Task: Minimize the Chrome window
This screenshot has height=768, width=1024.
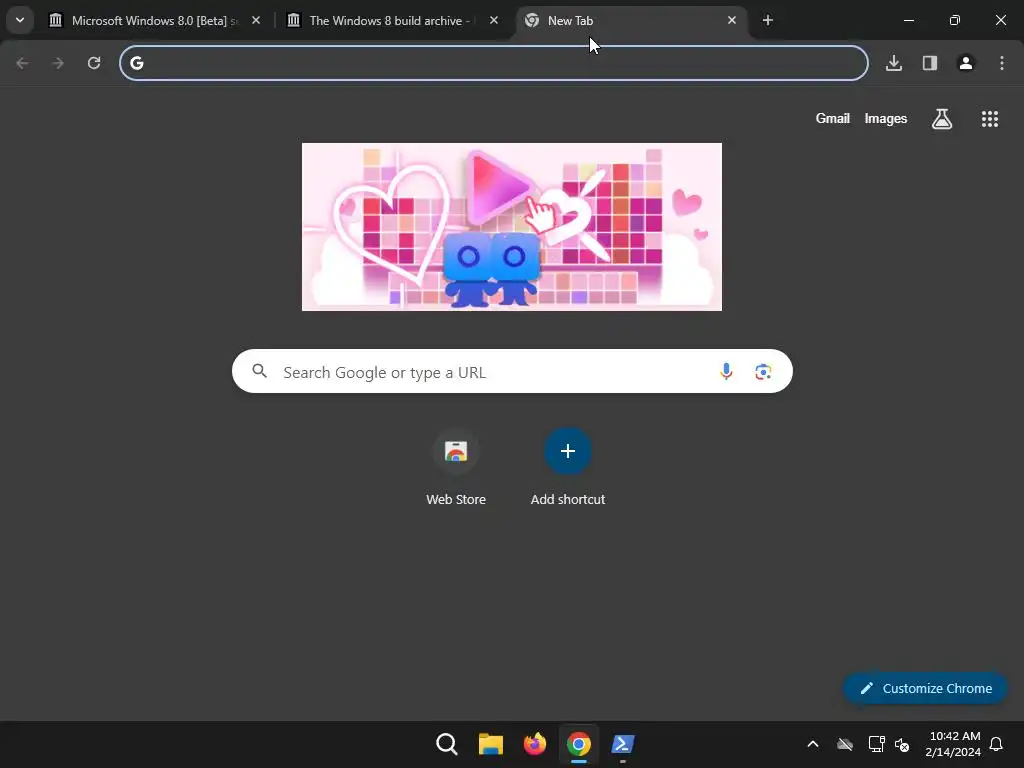Action: pos(908,20)
